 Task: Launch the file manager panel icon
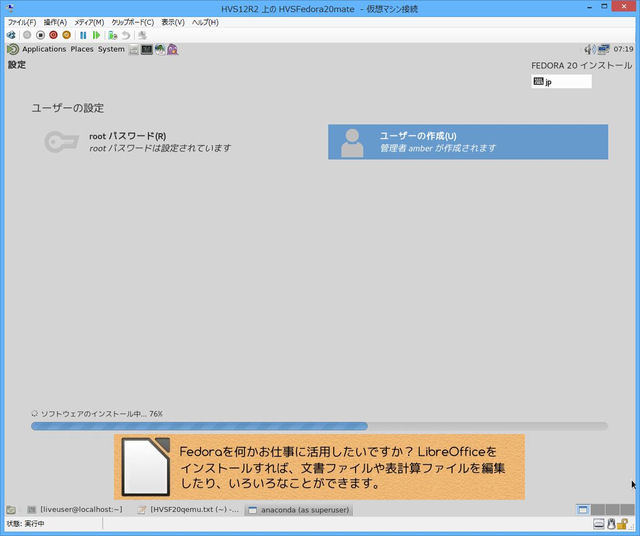point(133,50)
